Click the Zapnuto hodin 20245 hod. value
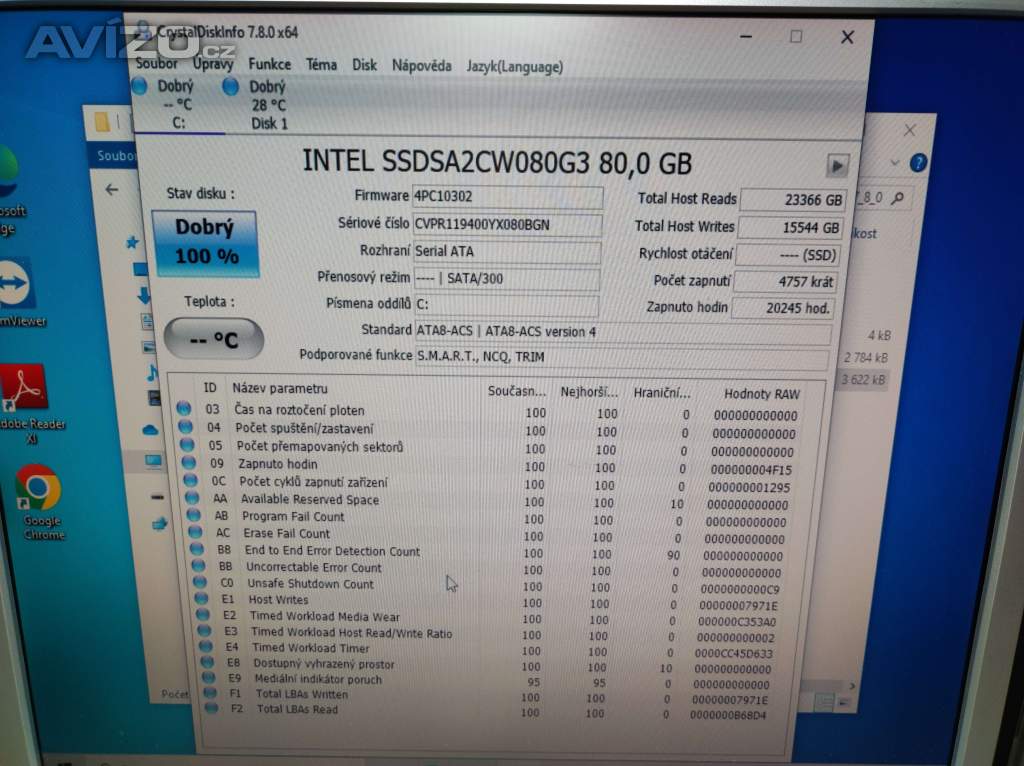This screenshot has height=766, width=1024. click(783, 308)
